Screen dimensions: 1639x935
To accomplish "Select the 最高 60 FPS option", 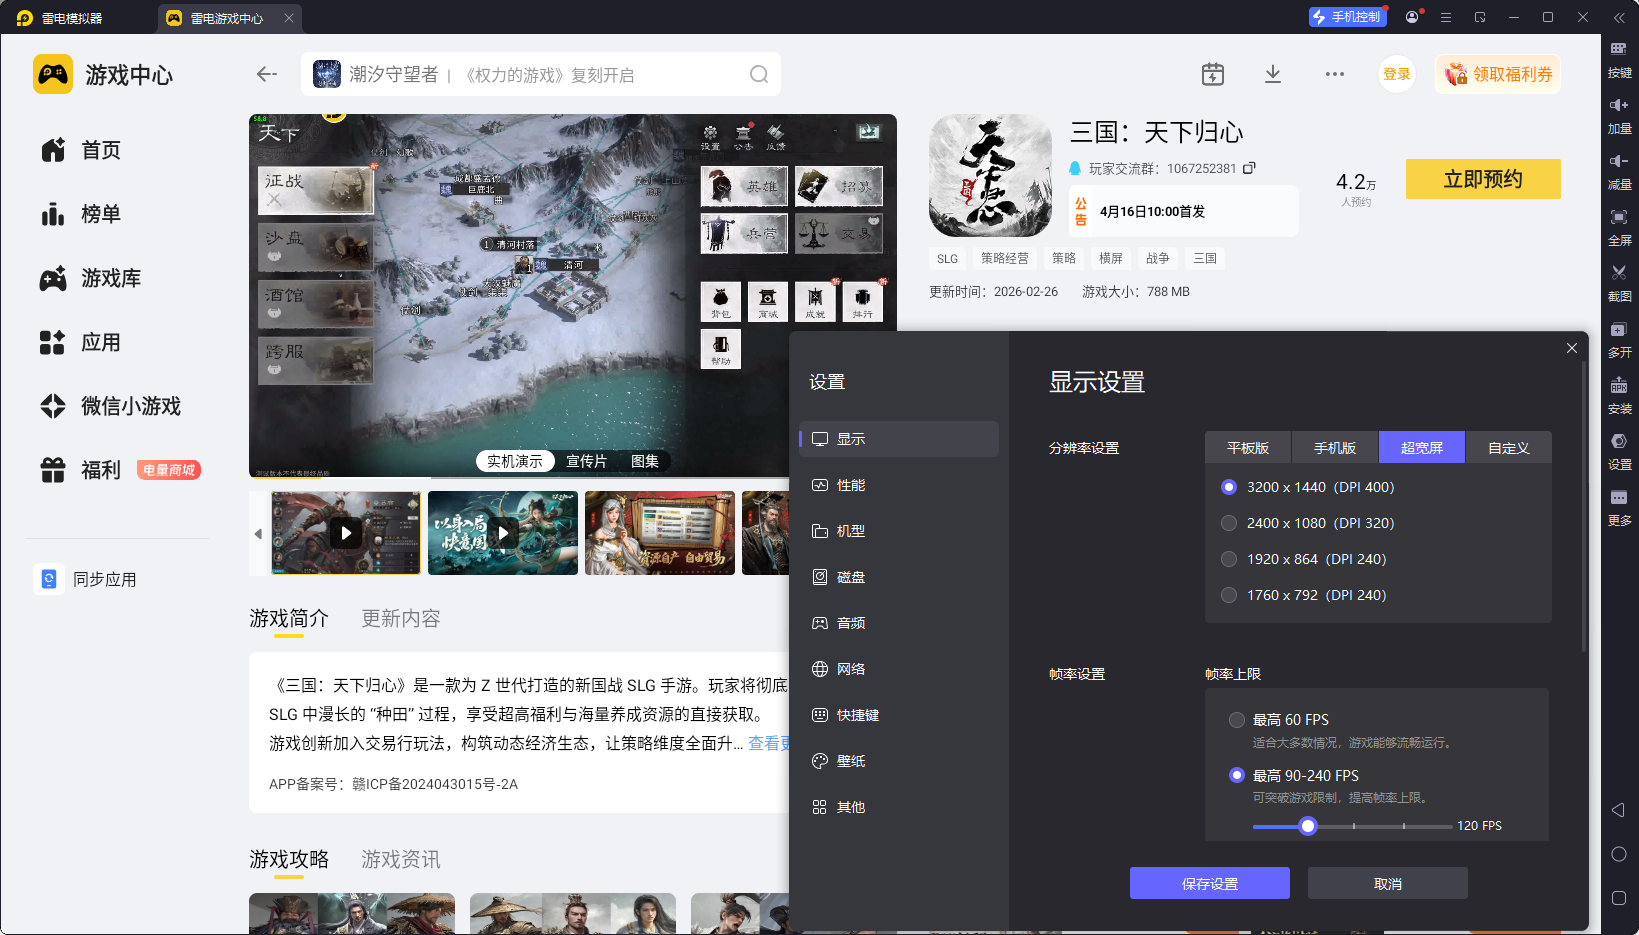I will [x=1237, y=720].
